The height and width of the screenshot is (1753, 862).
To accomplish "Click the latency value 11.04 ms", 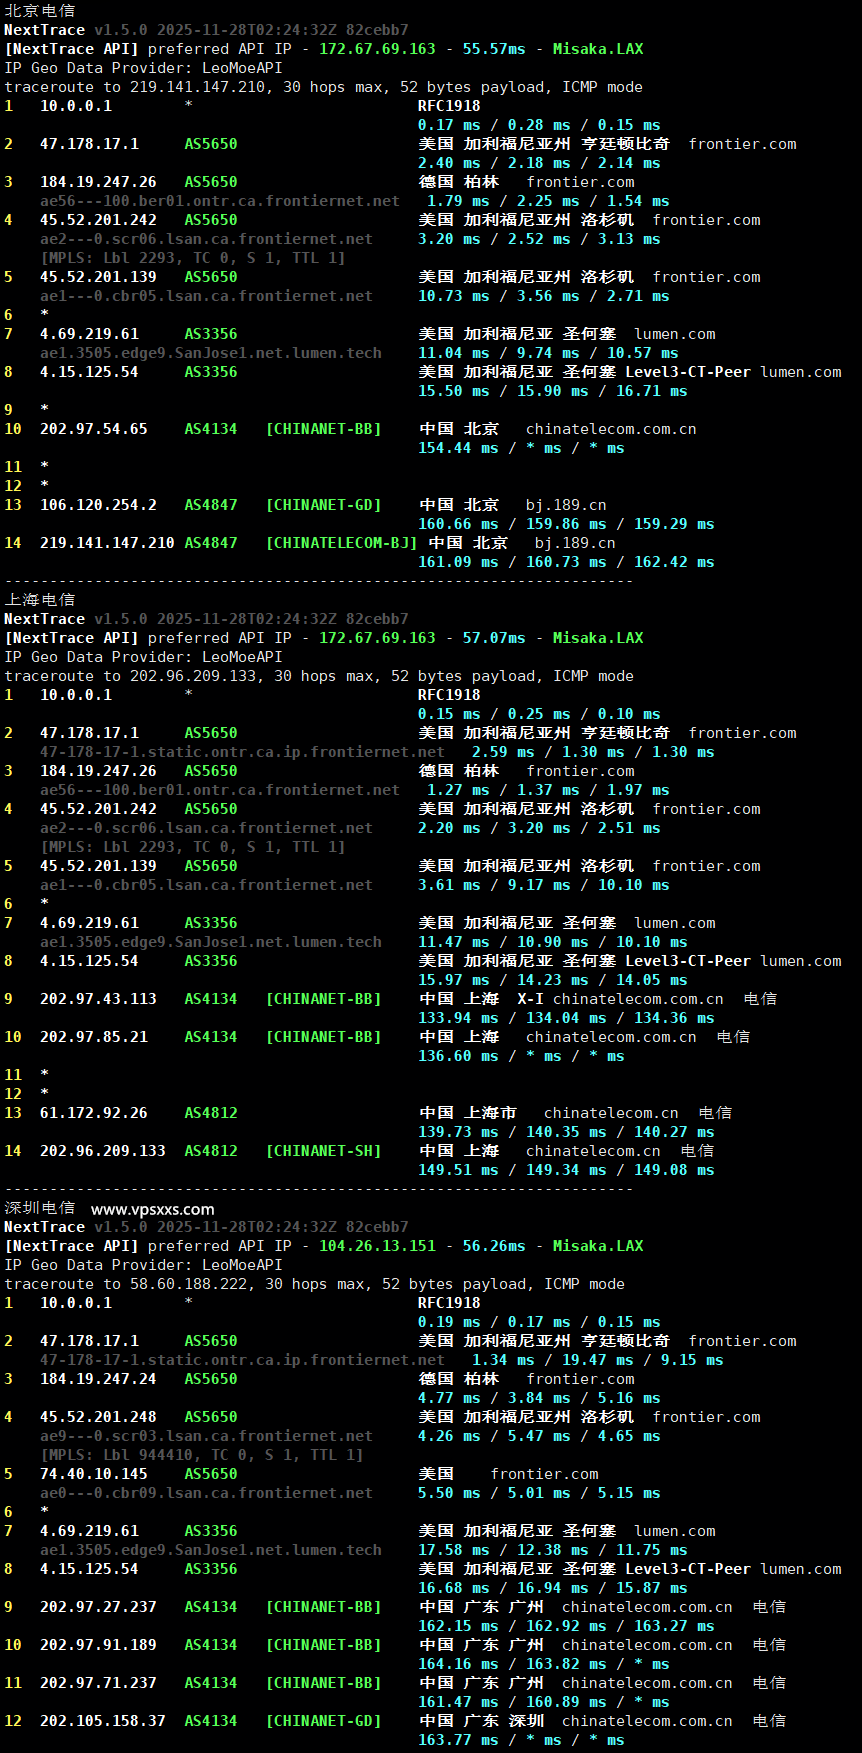I will click(x=454, y=353).
